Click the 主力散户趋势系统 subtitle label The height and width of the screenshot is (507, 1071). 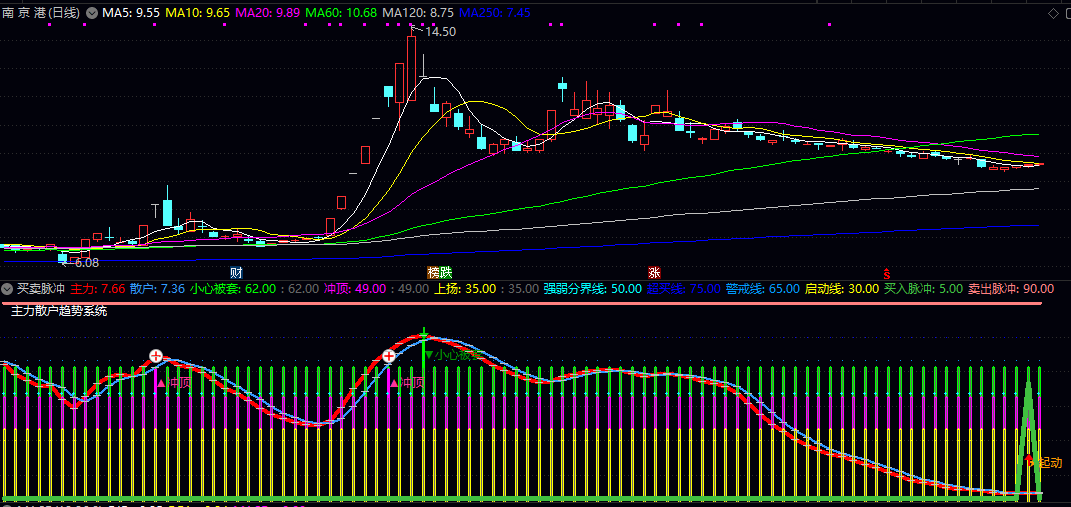click(58, 311)
